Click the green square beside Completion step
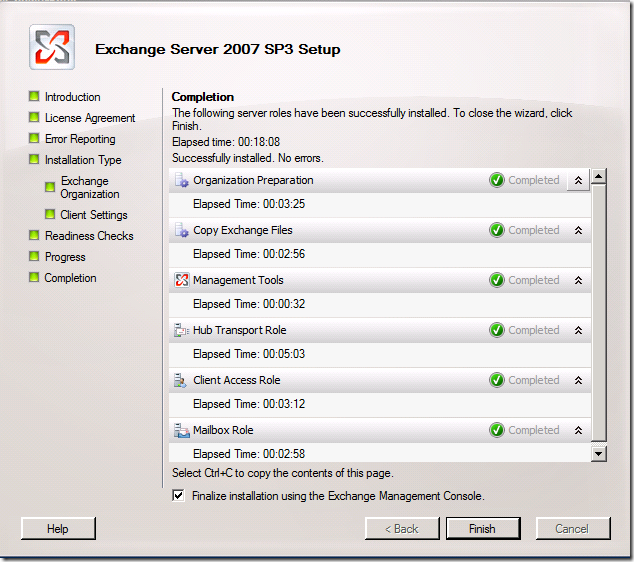The height and width of the screenshot is (562, 634). (34, 277)
